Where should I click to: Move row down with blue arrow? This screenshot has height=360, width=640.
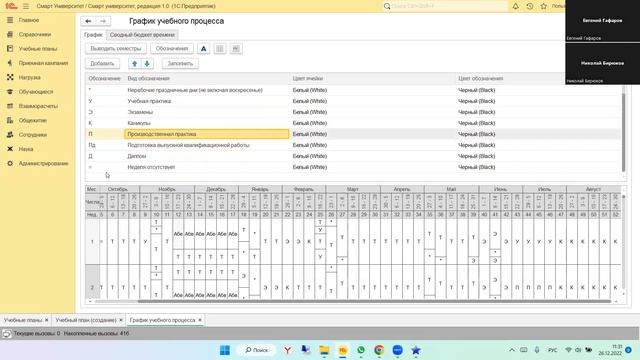click(147, 63)
